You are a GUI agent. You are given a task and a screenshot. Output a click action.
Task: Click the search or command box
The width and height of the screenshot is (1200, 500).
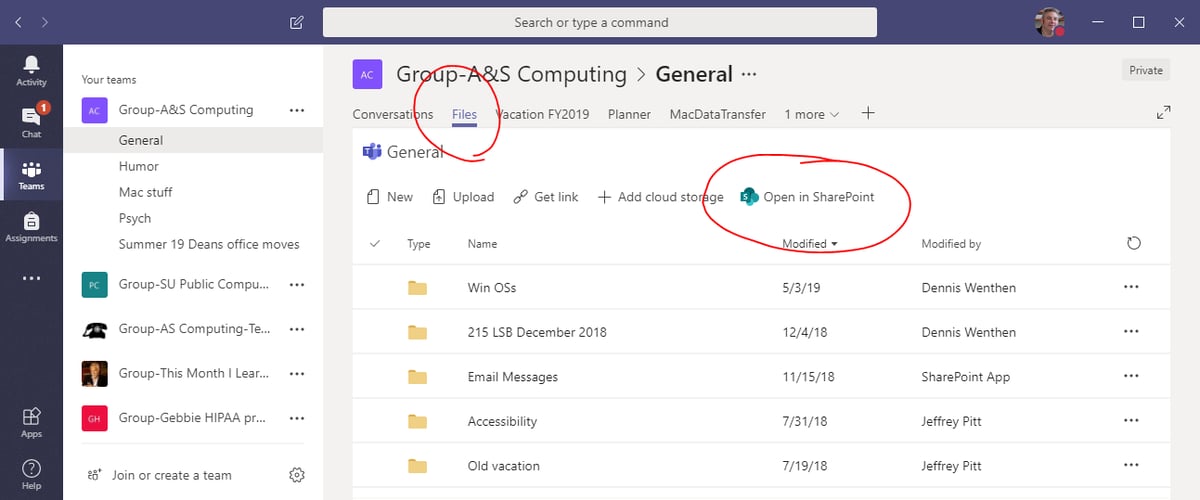click(x=599, y=22)
